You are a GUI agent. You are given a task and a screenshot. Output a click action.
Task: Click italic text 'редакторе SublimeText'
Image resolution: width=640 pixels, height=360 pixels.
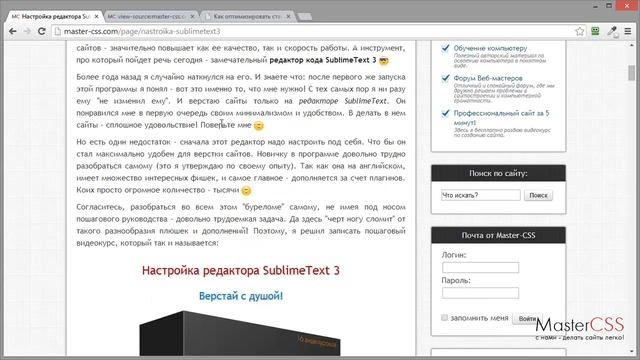[342, 101]
